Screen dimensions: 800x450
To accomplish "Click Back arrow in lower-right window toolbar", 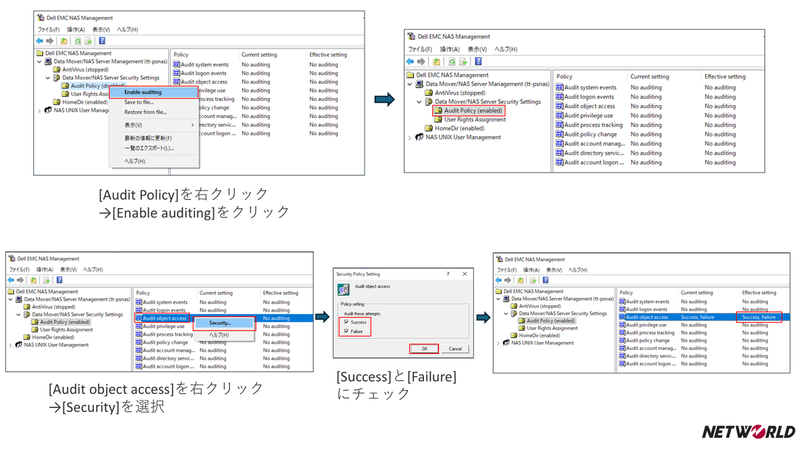I will tap(498, 280).
